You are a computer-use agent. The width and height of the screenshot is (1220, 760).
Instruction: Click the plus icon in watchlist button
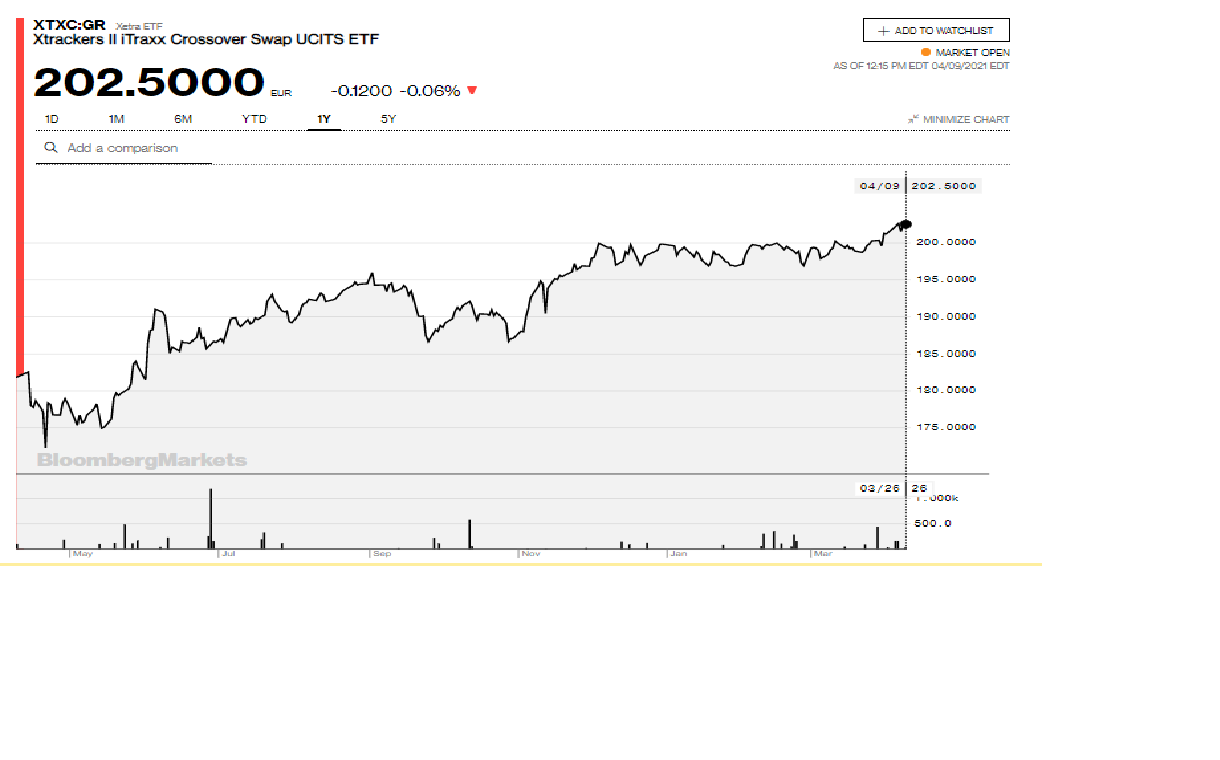(883, 31)
